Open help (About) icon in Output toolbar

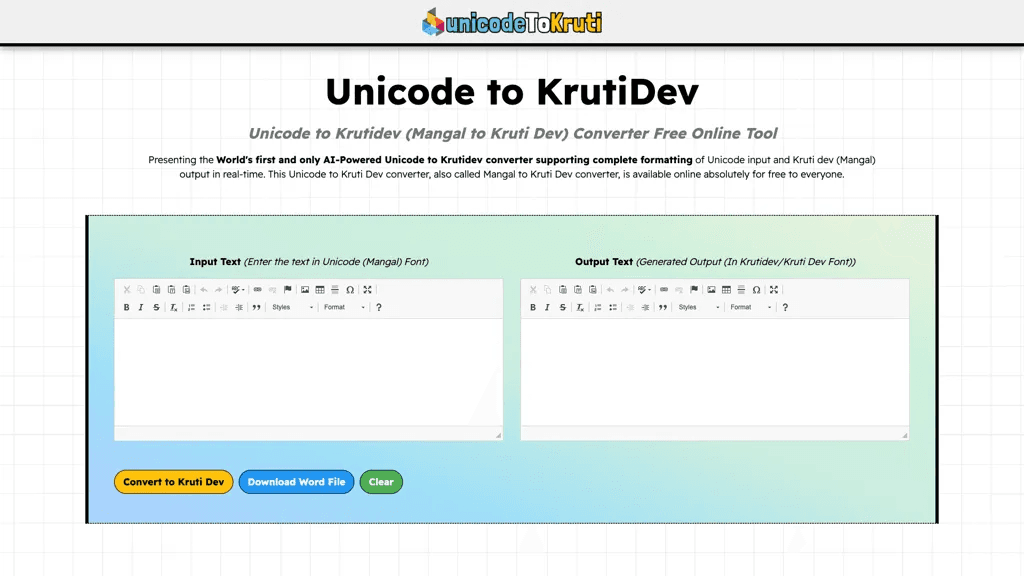click(785, 307)
